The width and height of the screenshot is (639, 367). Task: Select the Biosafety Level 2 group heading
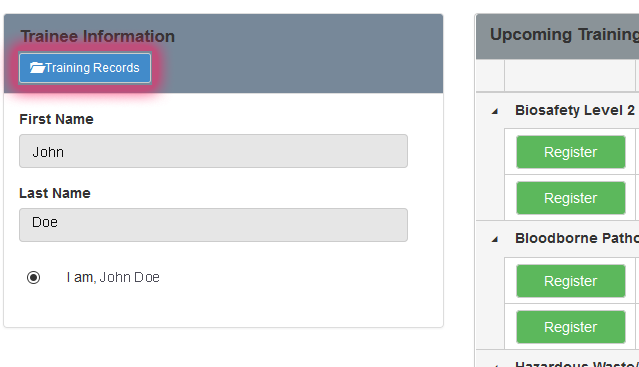point(575,110)
